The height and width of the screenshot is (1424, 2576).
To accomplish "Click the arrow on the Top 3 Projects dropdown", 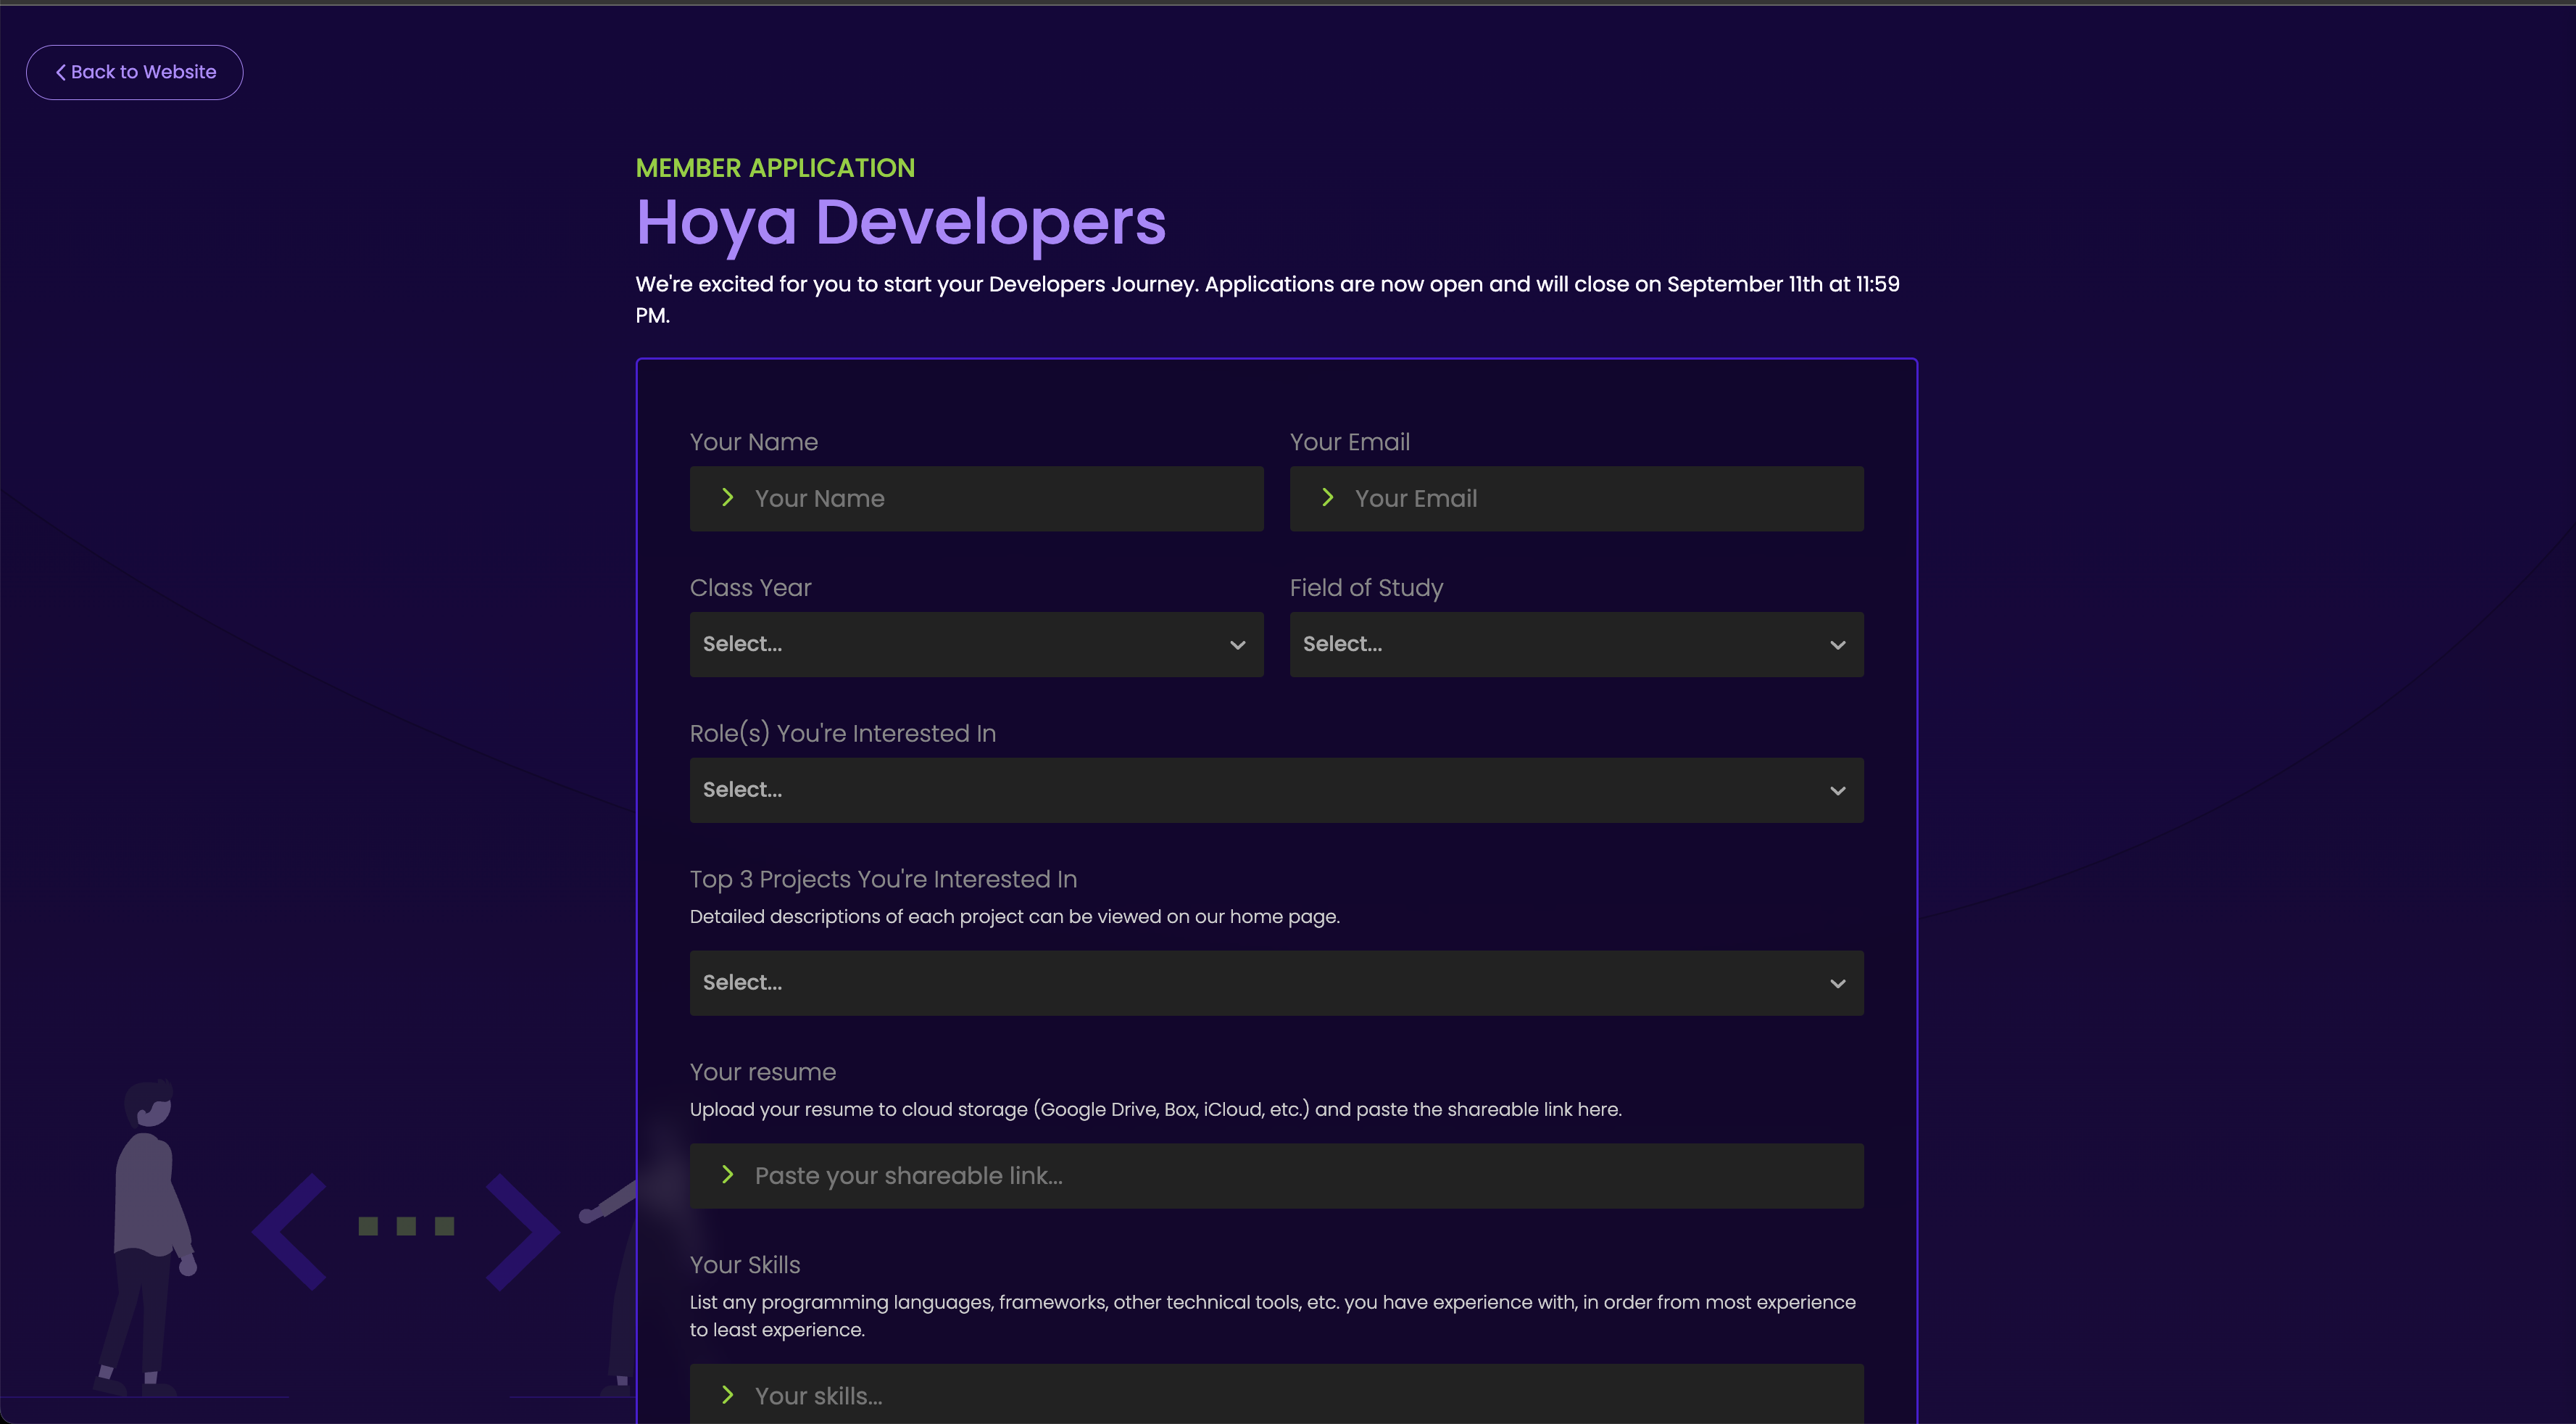I will coord(1837,984).
